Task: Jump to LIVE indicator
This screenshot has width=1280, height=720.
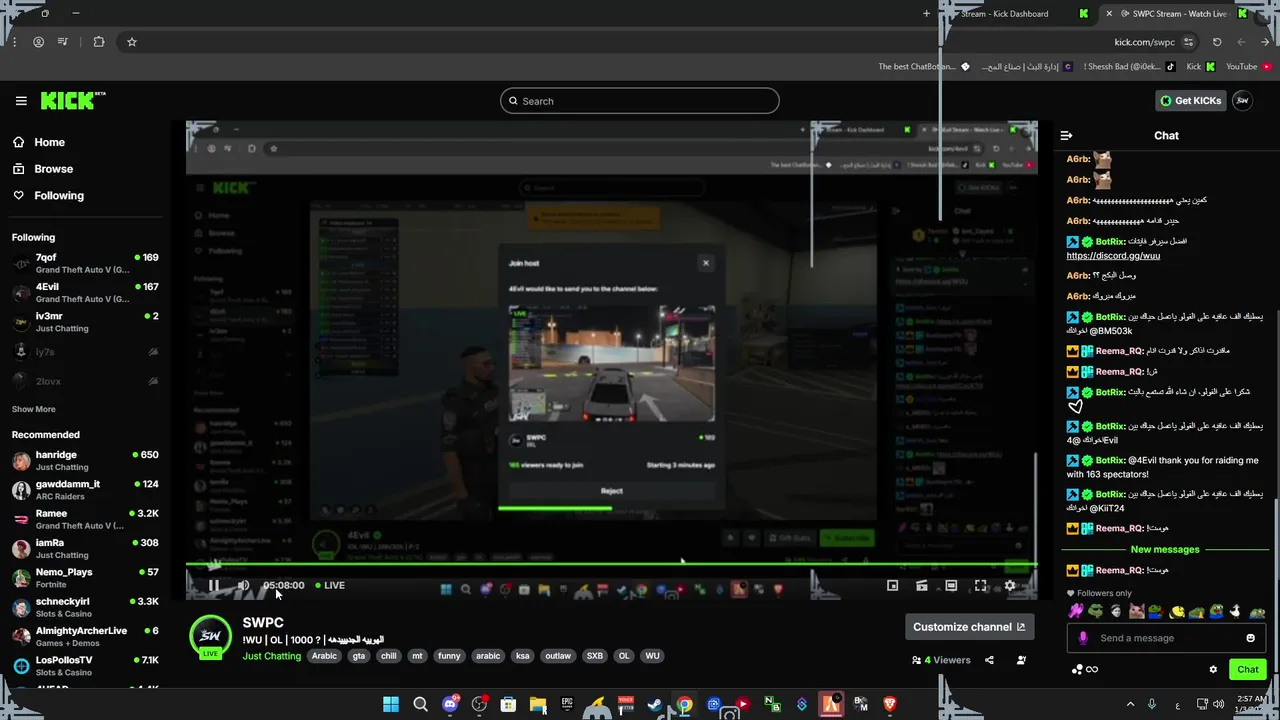Action: (x=330, y=586)
